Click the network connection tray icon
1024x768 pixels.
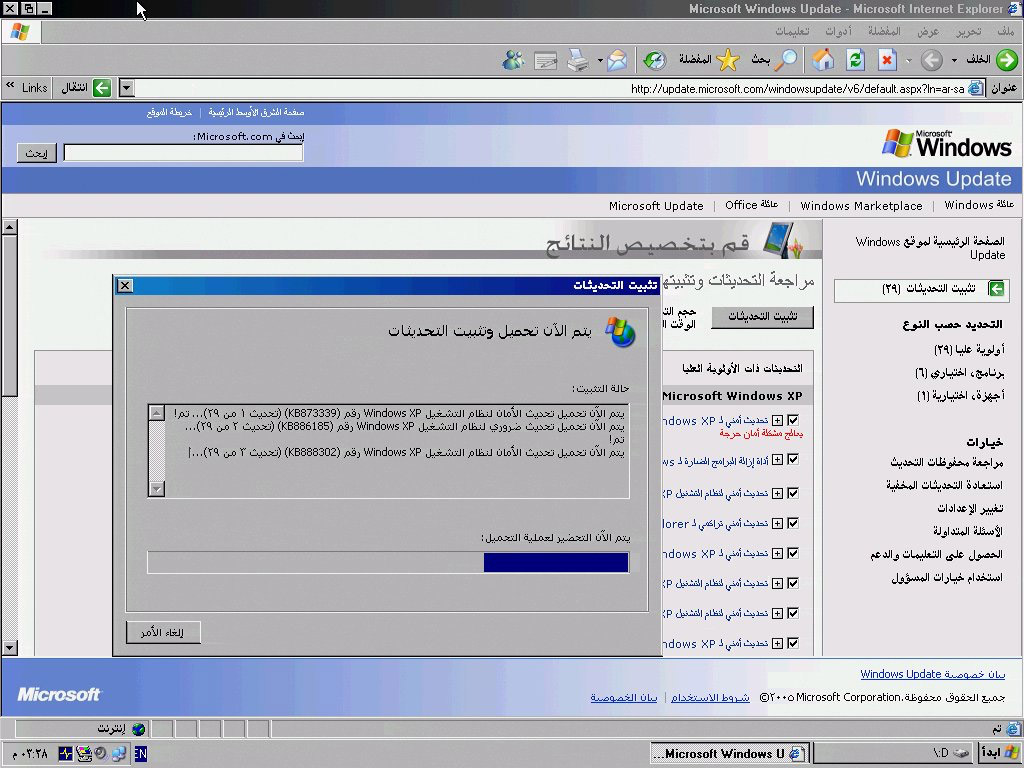119,754
